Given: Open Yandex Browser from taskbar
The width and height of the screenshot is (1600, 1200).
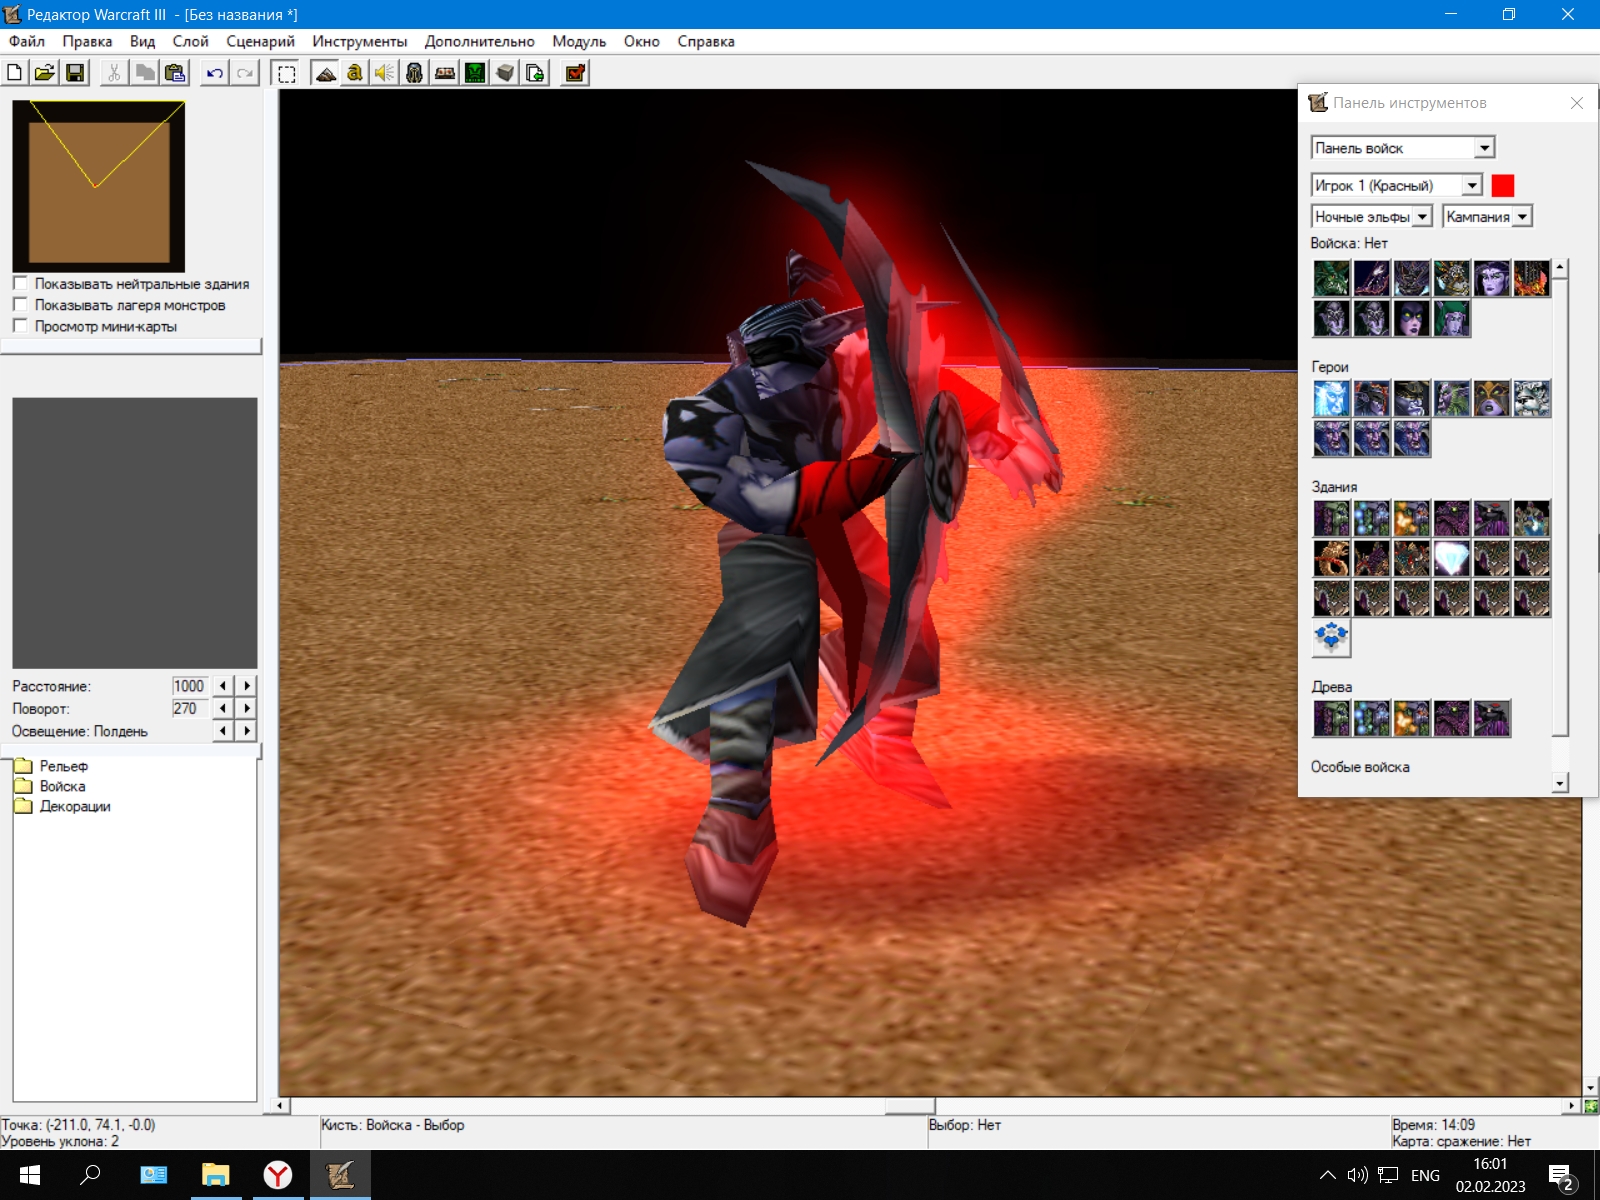Looking at the screenshot, I should click(x=277, y=1175).
